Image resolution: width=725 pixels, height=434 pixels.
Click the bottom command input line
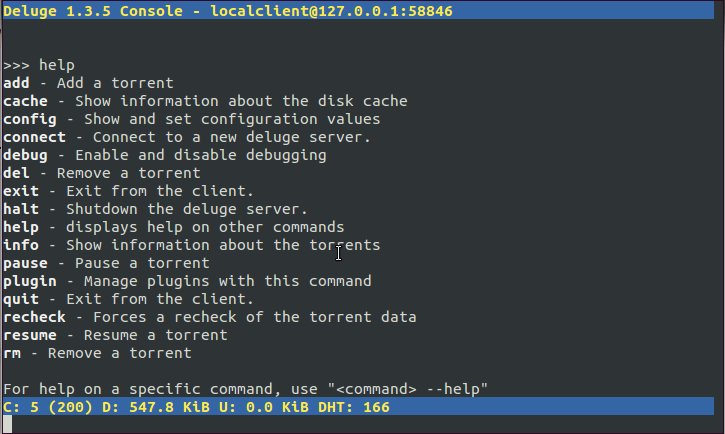360,424
